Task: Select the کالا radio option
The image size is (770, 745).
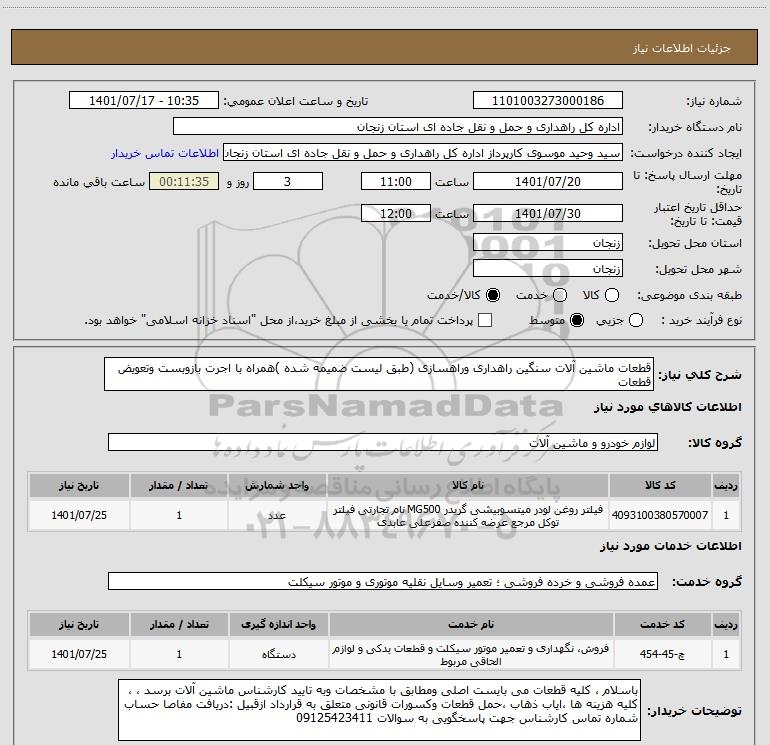Action: click(x=612, y=295)
